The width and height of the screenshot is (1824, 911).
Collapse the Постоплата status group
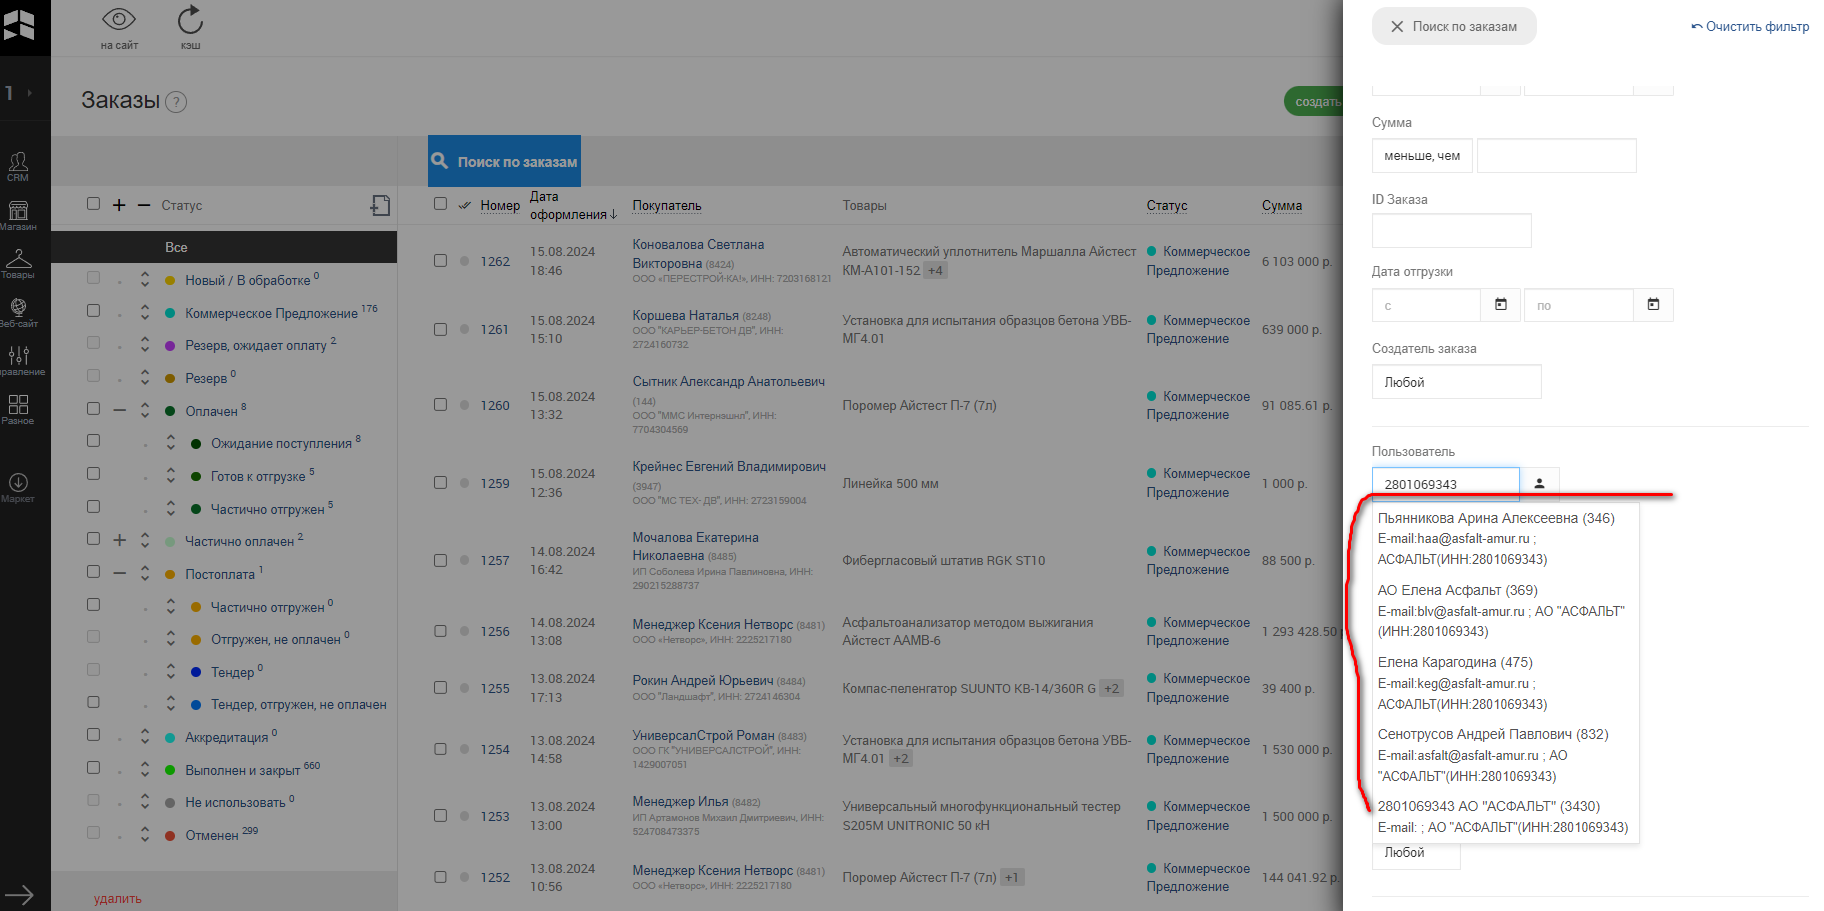(x=120, y=573)
